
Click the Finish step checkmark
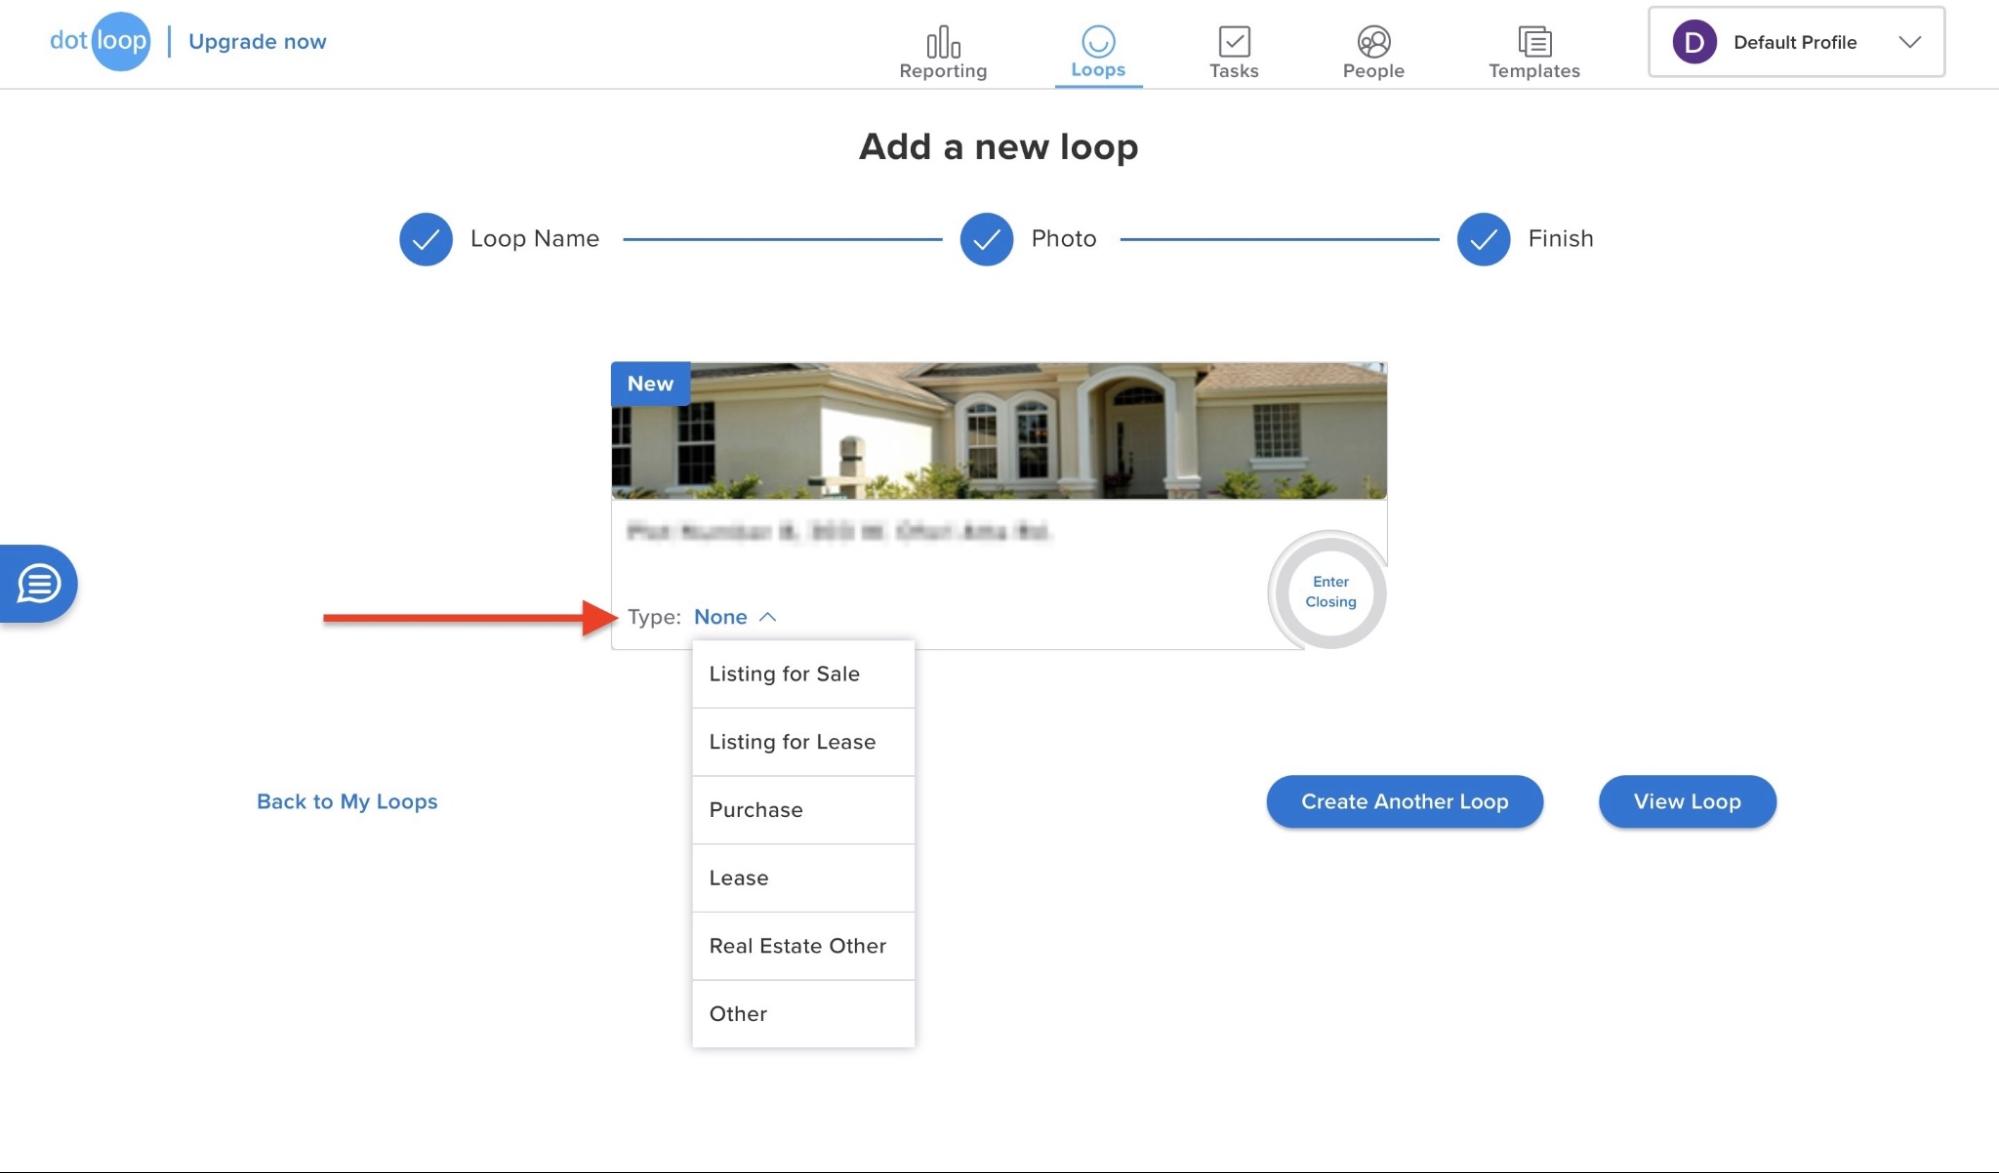coord(1482,239)
